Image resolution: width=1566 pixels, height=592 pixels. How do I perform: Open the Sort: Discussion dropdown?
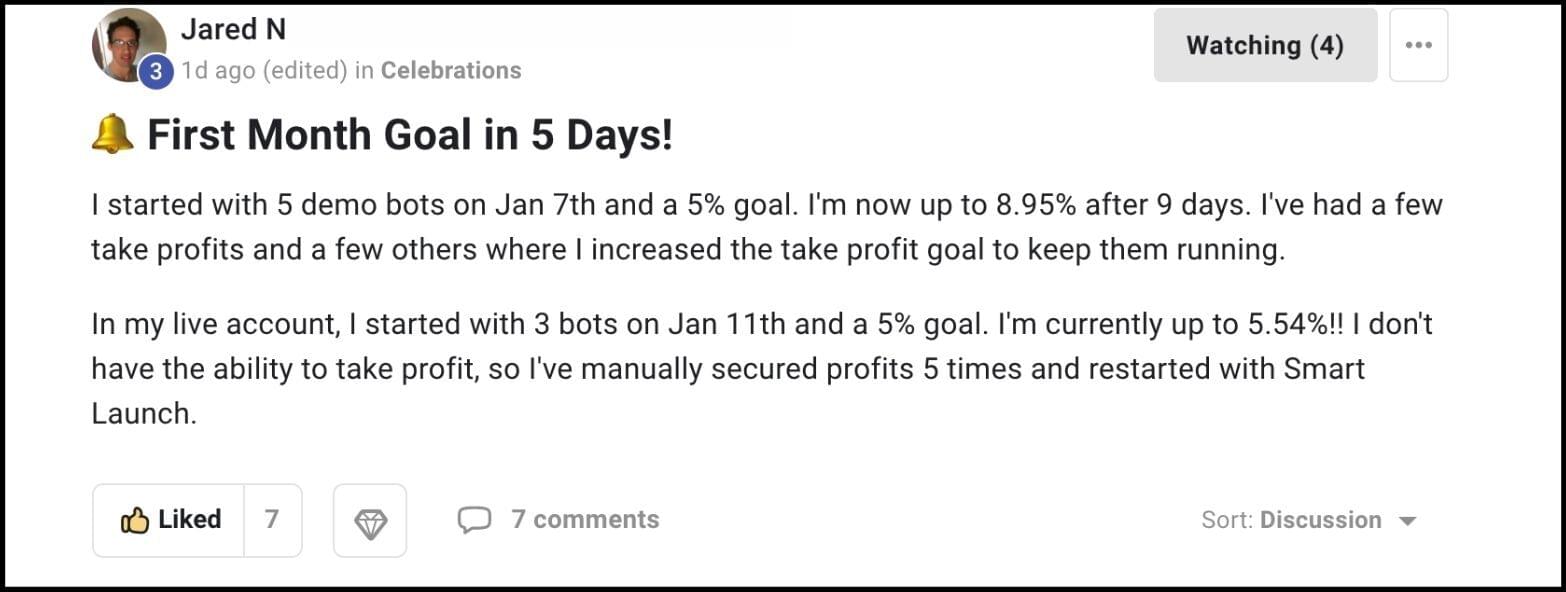(1308, 520)
